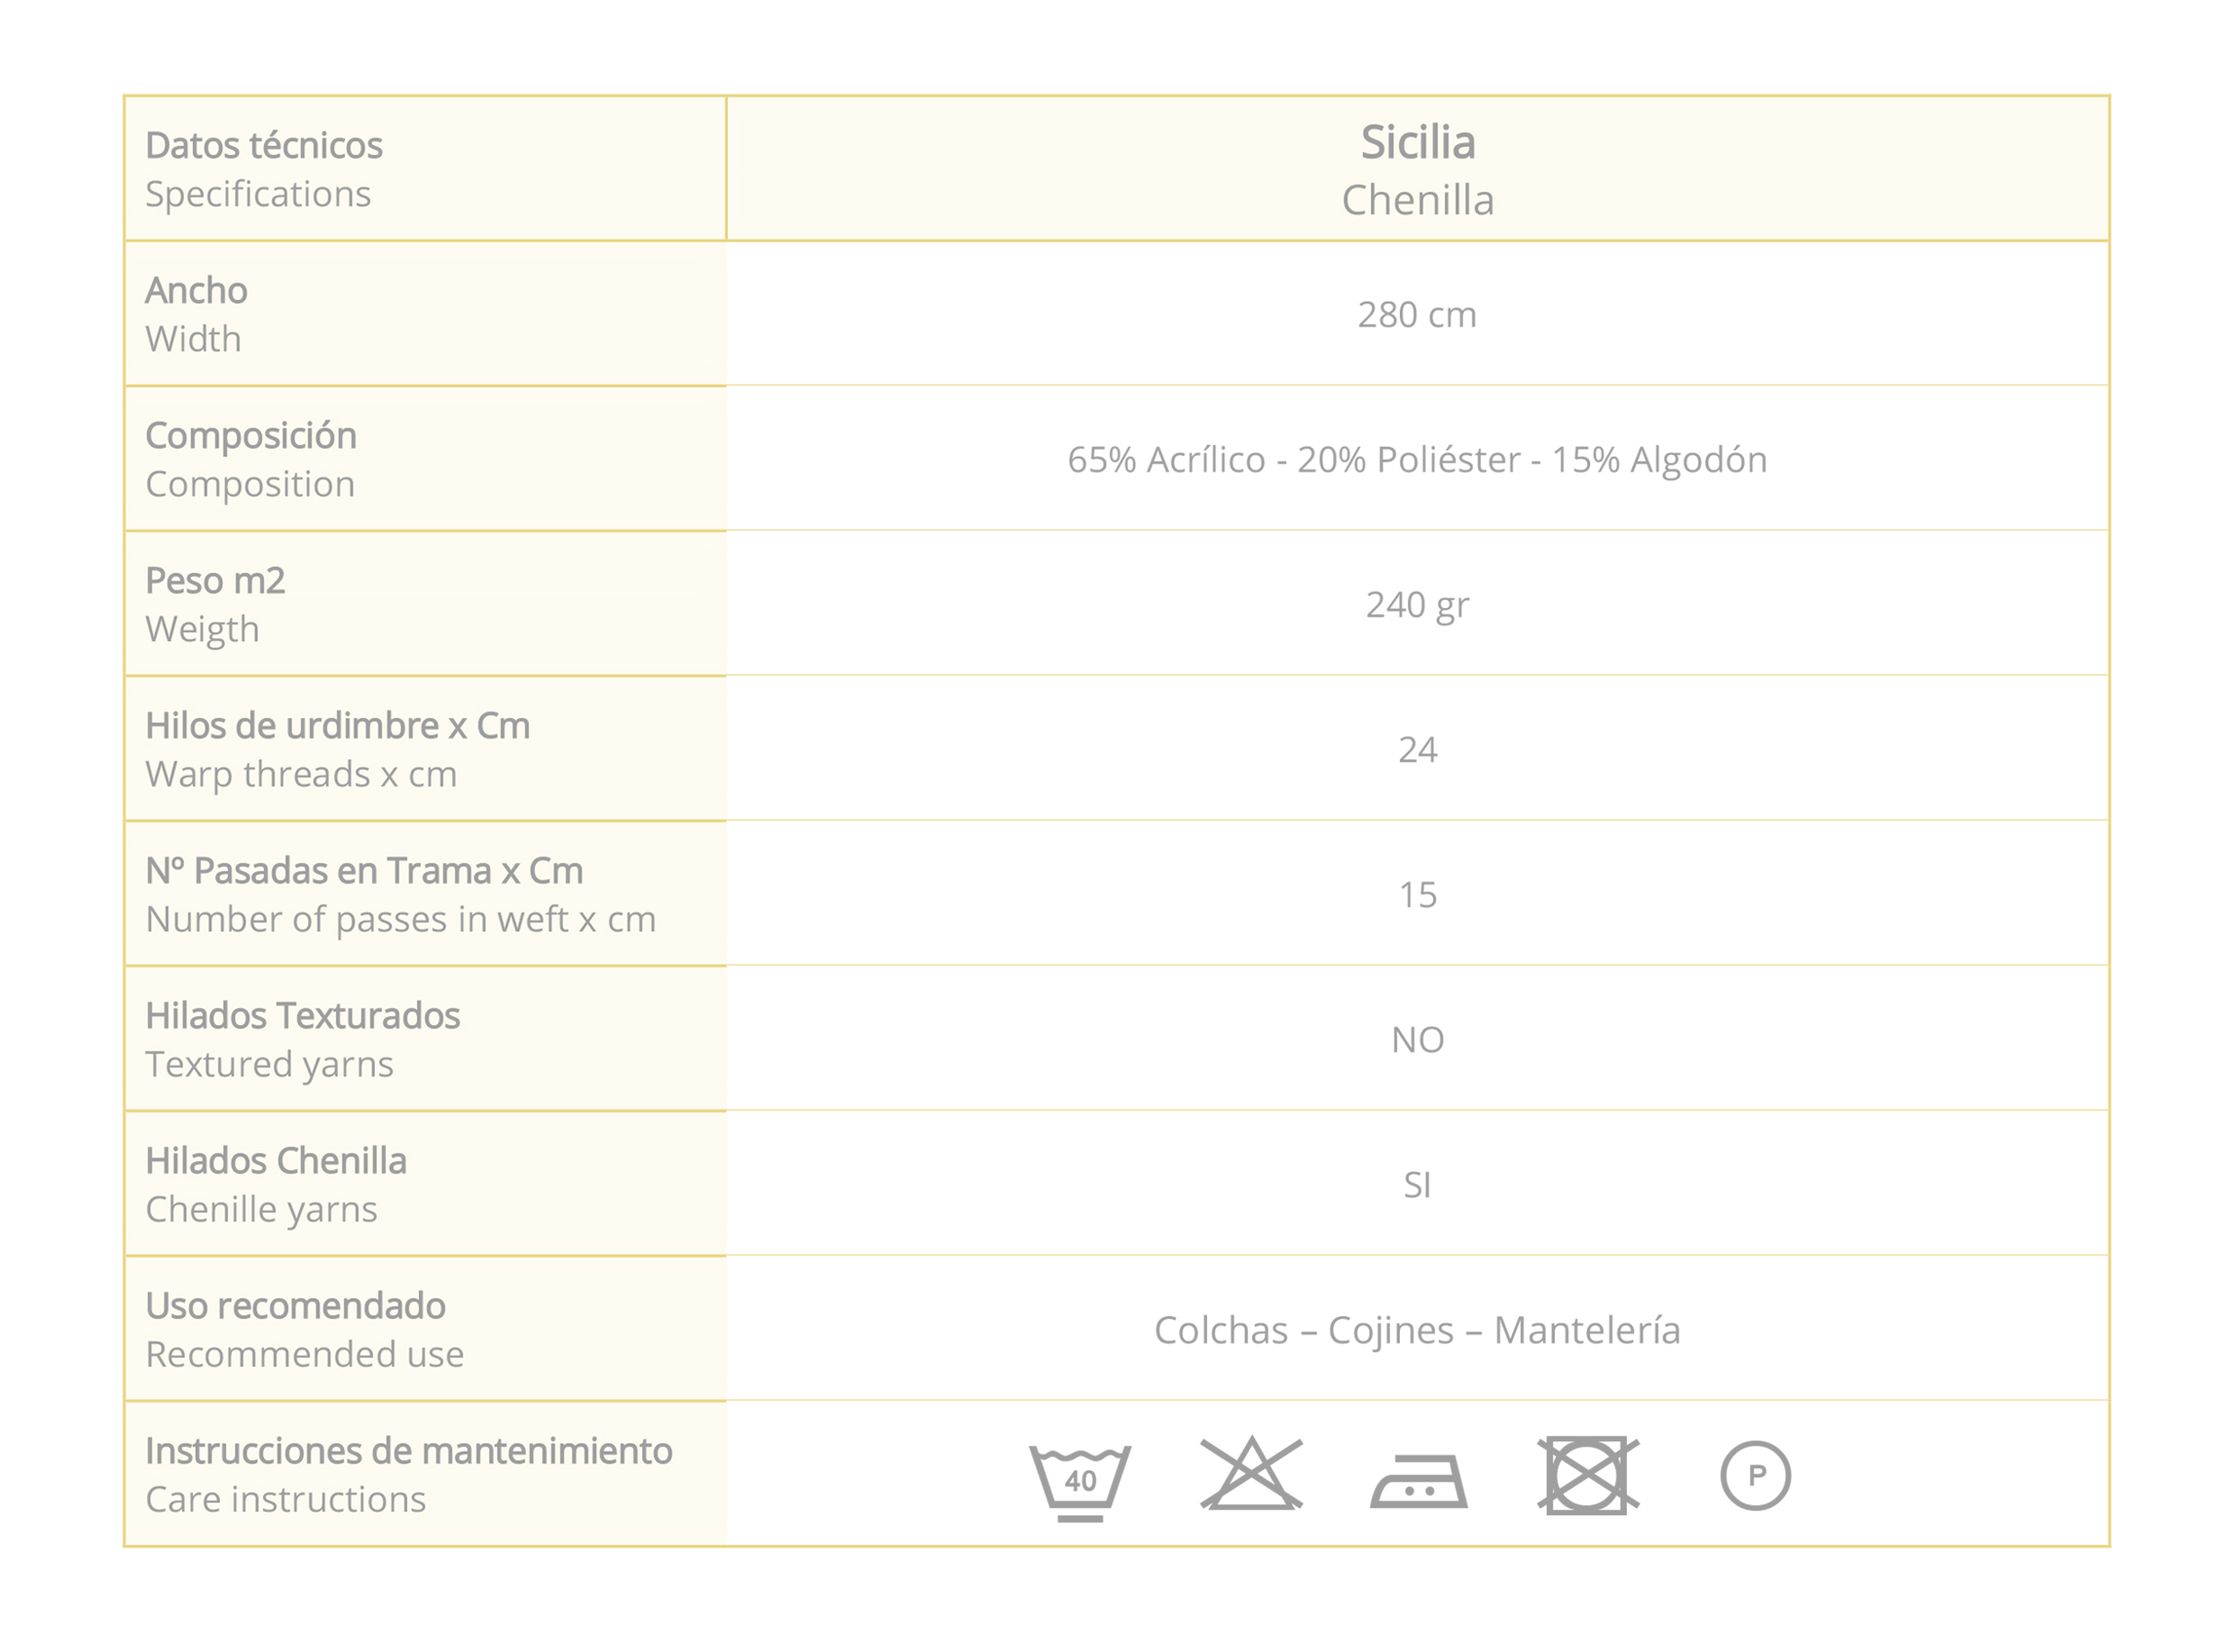Image resolution: width=2234 pixels, height=1652 pixels.
Task: Select the SI value for chenille yarns
Action: [x=1417, y=1185]
